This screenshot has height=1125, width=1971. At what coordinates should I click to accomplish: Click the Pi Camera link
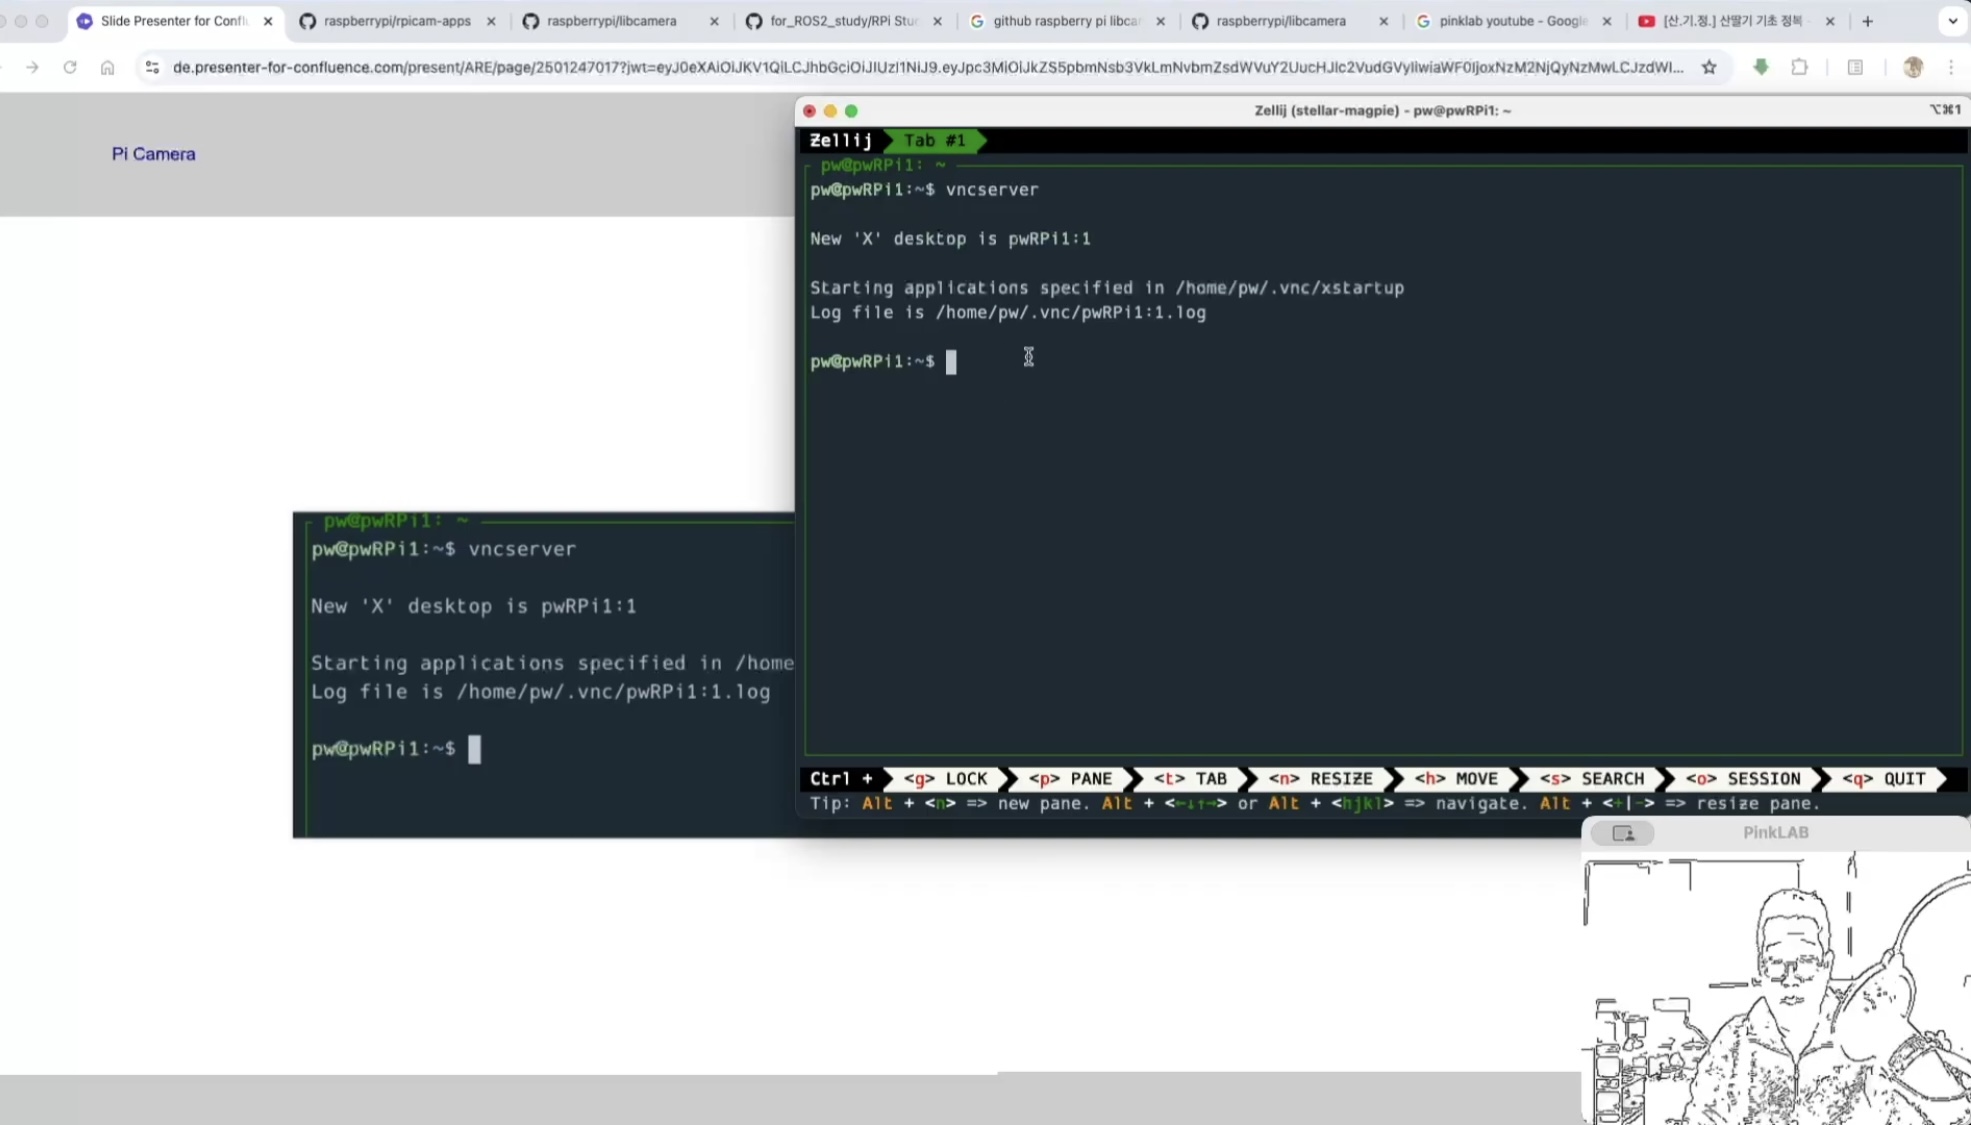click(x=153, y=154)
